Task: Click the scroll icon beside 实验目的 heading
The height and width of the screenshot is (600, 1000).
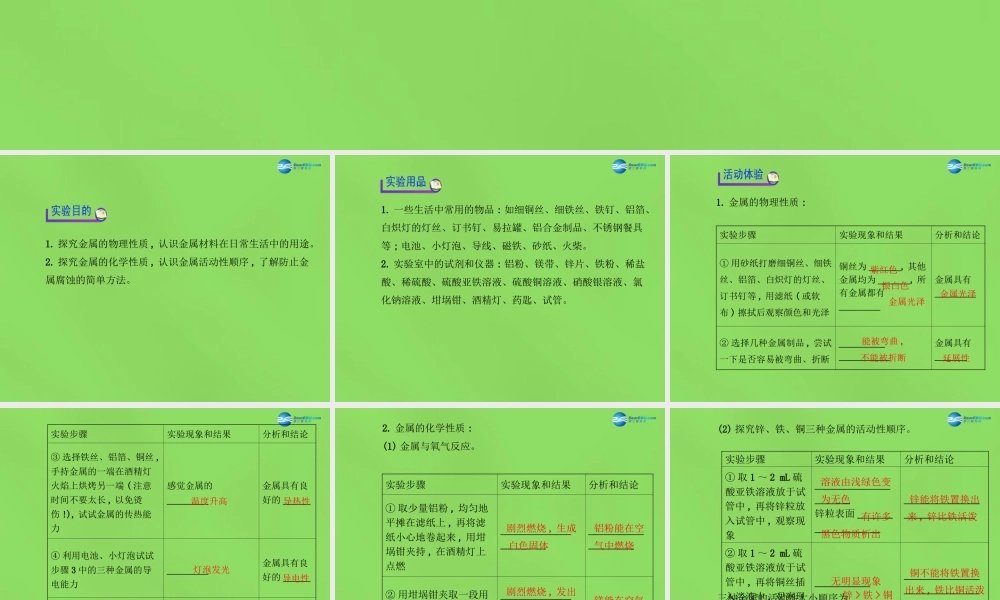Action: click(101, 213)
